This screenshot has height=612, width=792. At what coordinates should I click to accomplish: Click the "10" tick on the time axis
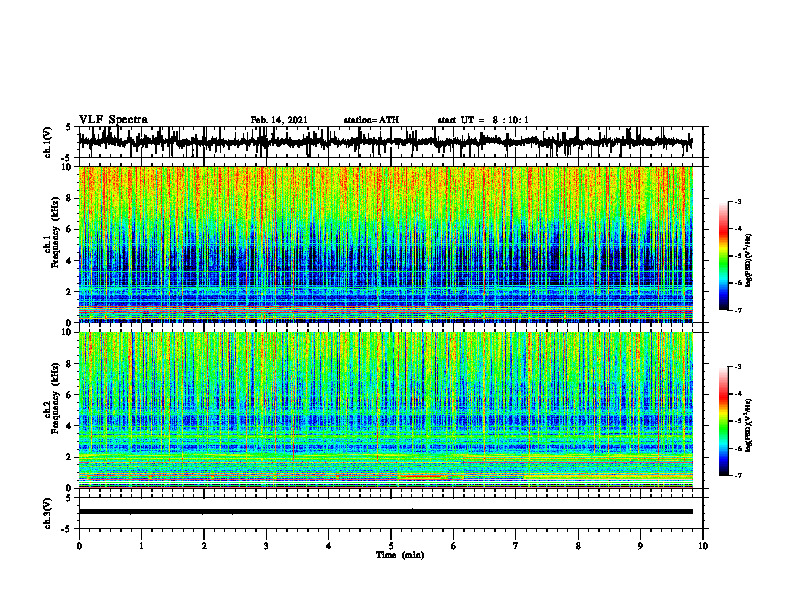pos(703,546)
